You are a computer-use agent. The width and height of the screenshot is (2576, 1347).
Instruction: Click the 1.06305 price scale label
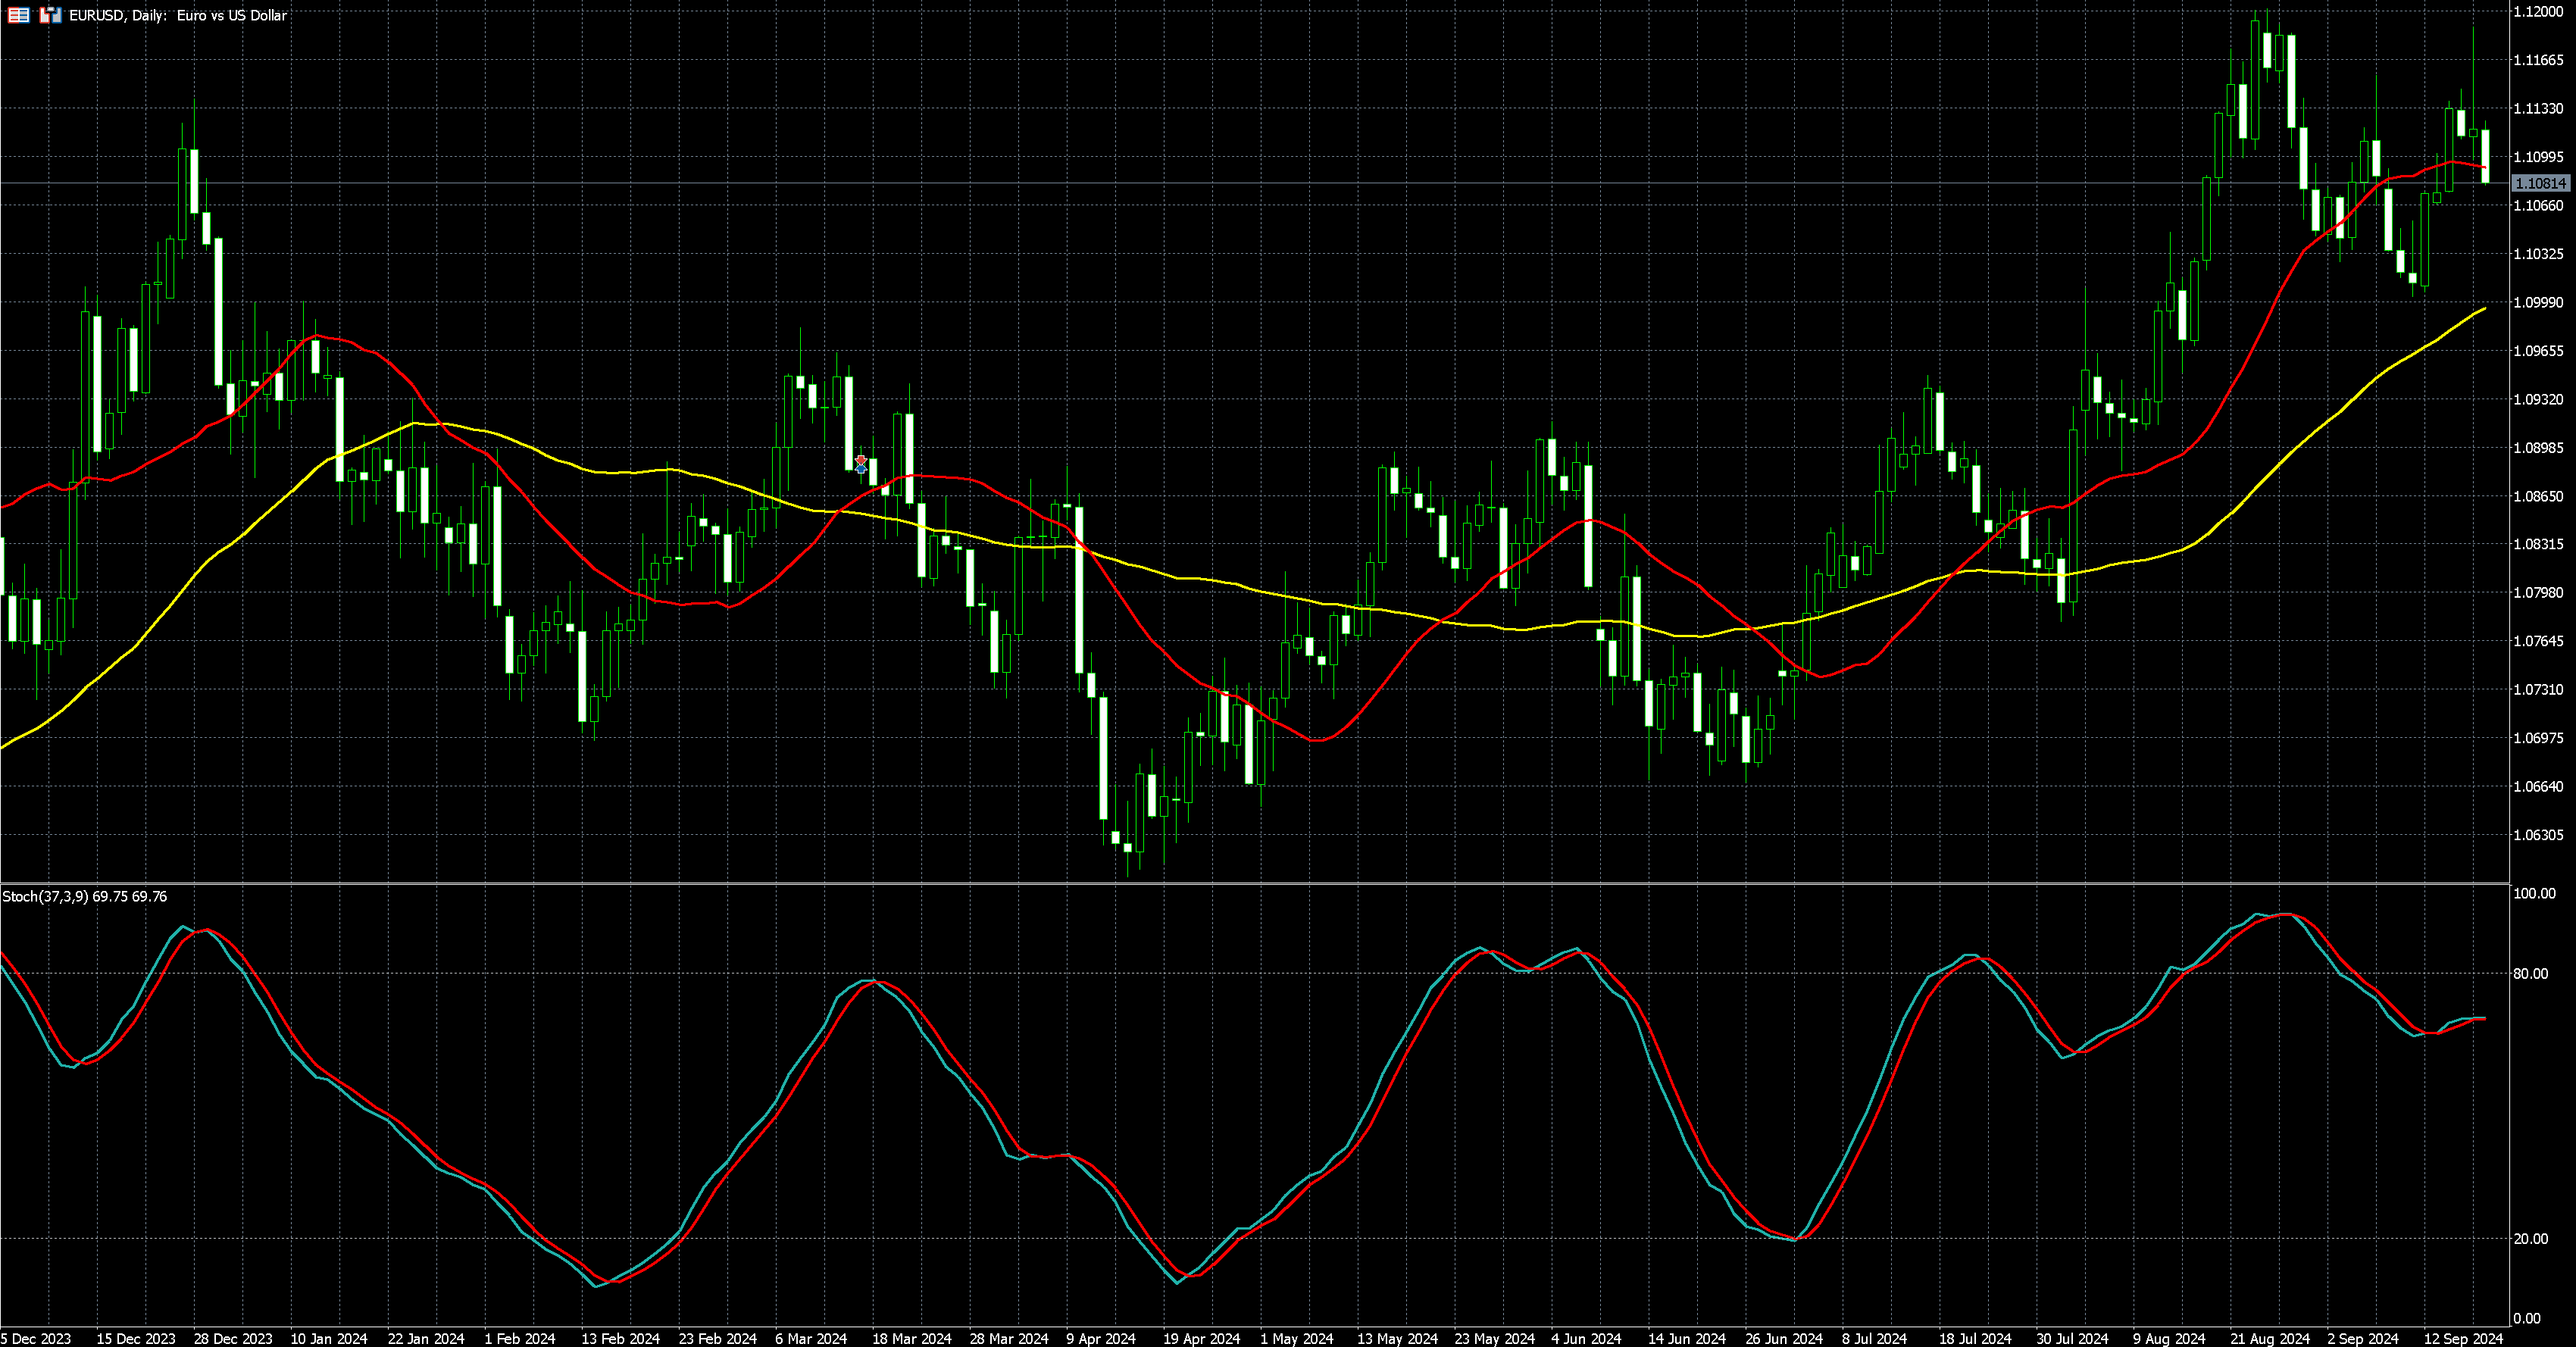pos(2538,835)
